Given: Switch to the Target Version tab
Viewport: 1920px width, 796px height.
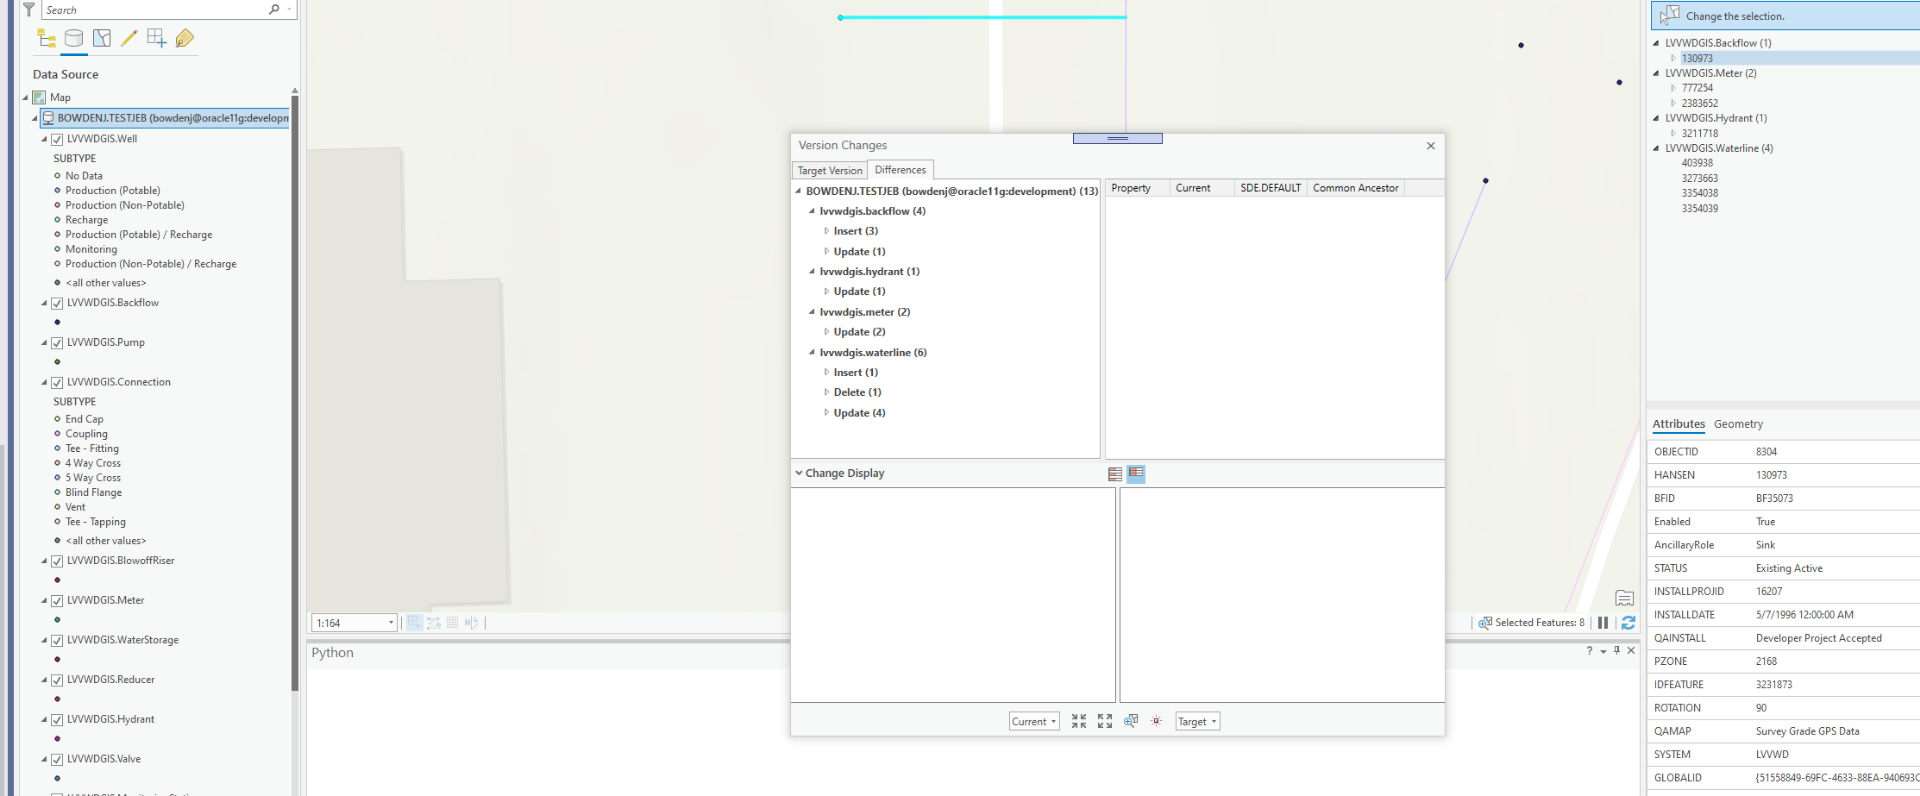Looking at the screenshot, I should coord(830,171).
